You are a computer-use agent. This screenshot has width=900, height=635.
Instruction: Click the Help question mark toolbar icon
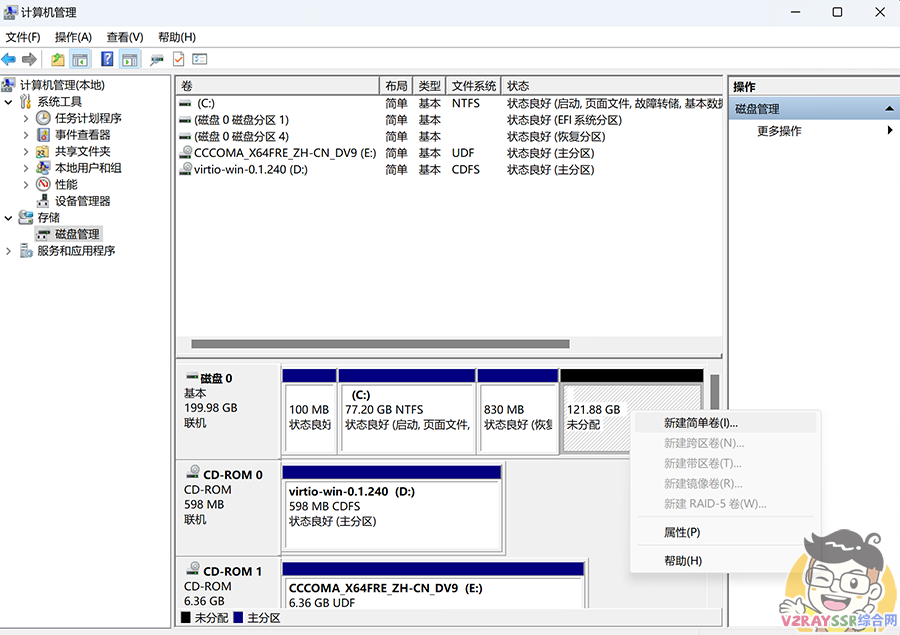click(x=106, y=59)
